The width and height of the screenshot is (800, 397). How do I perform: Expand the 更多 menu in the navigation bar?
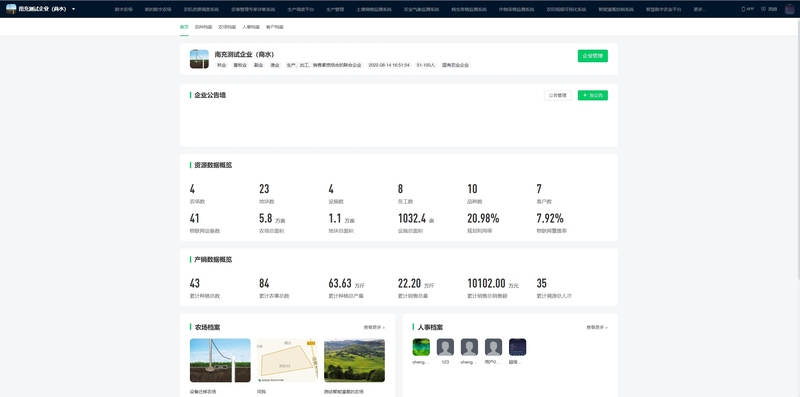(x=700, y=9)
